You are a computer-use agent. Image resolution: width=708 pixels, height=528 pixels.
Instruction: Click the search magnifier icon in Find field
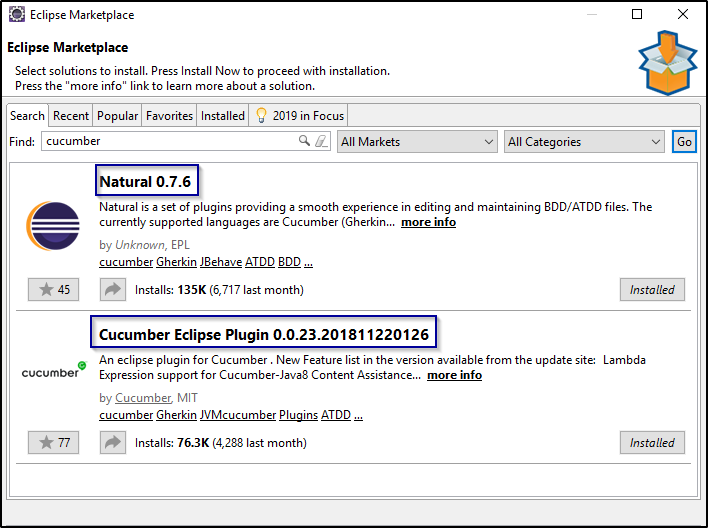tap(305, 142)
